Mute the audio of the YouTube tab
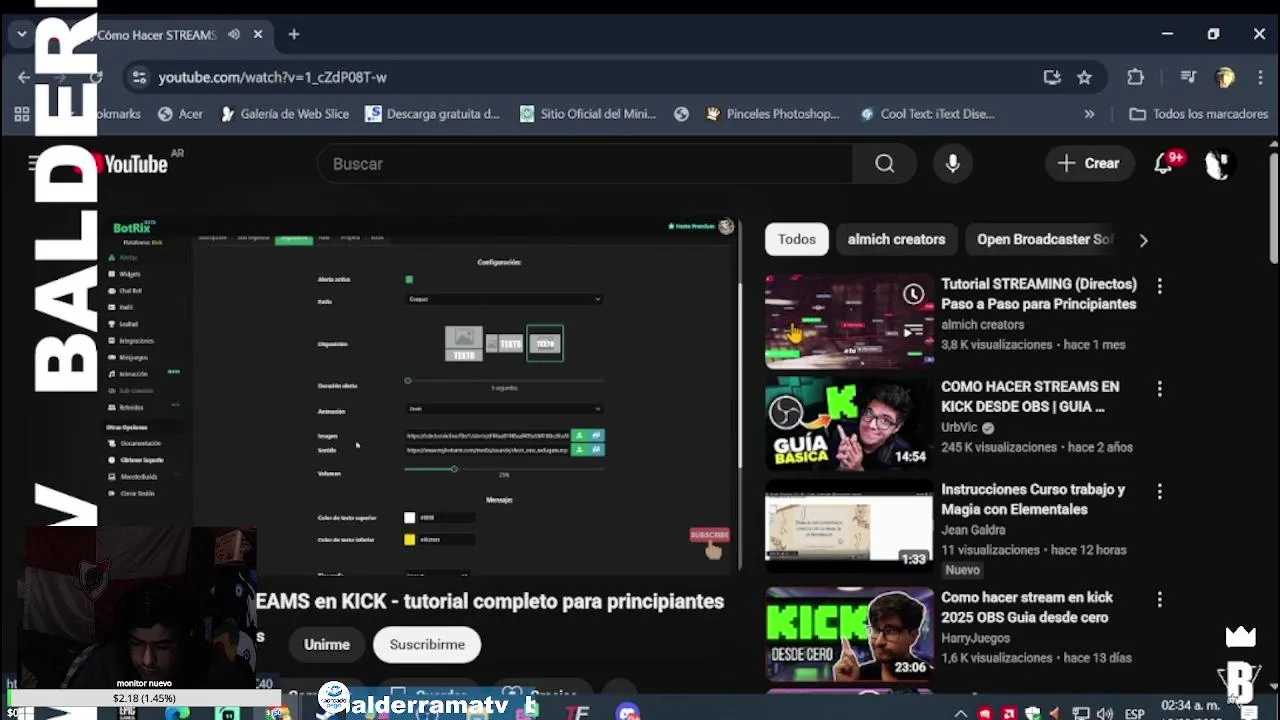 (234, 34)
